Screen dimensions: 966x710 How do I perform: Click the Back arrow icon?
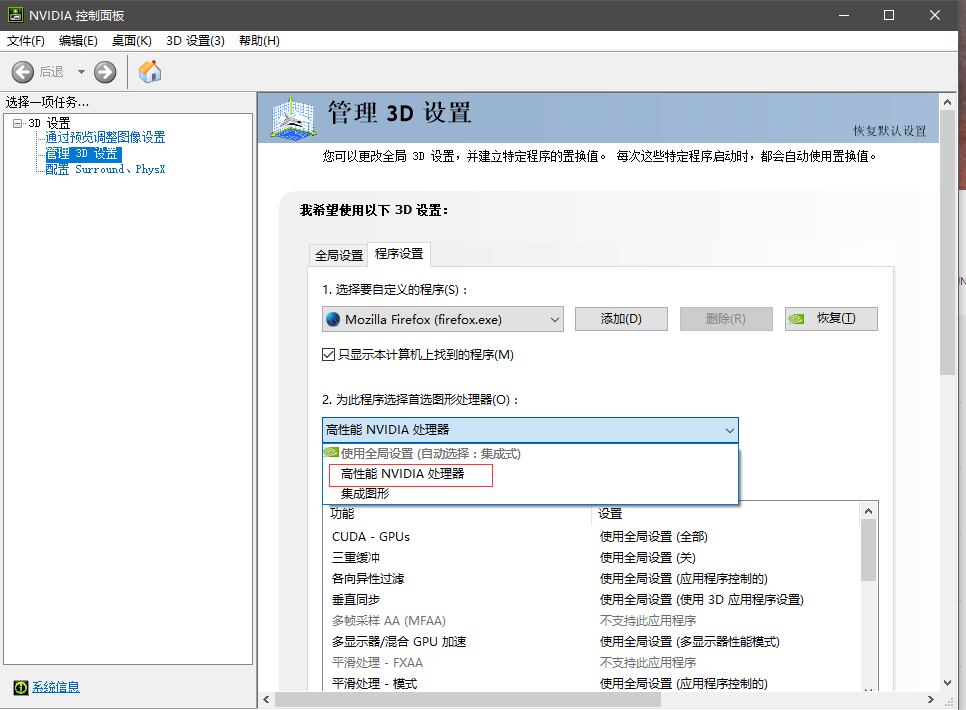(x=23, y=72)
